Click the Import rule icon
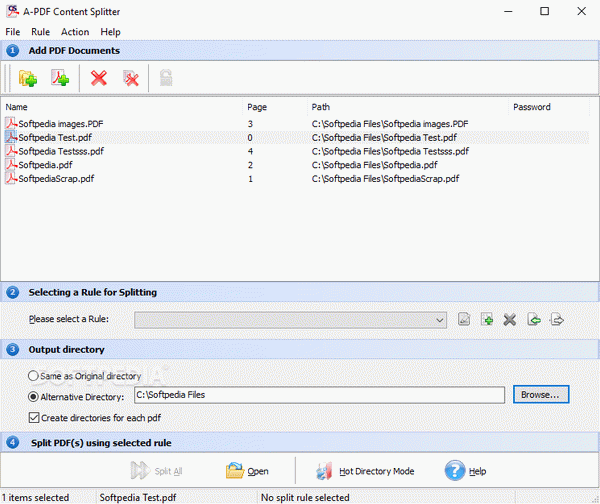600x504 pixels. coord(534,319)
